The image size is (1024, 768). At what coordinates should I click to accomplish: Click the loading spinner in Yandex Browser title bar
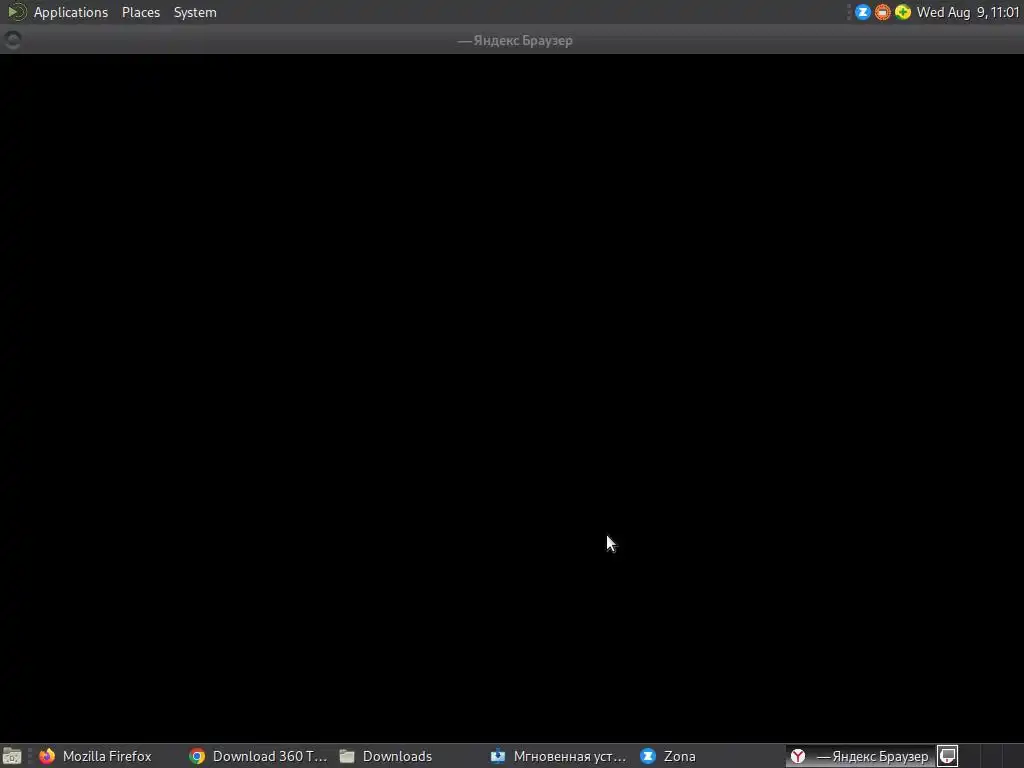(12, 40)
